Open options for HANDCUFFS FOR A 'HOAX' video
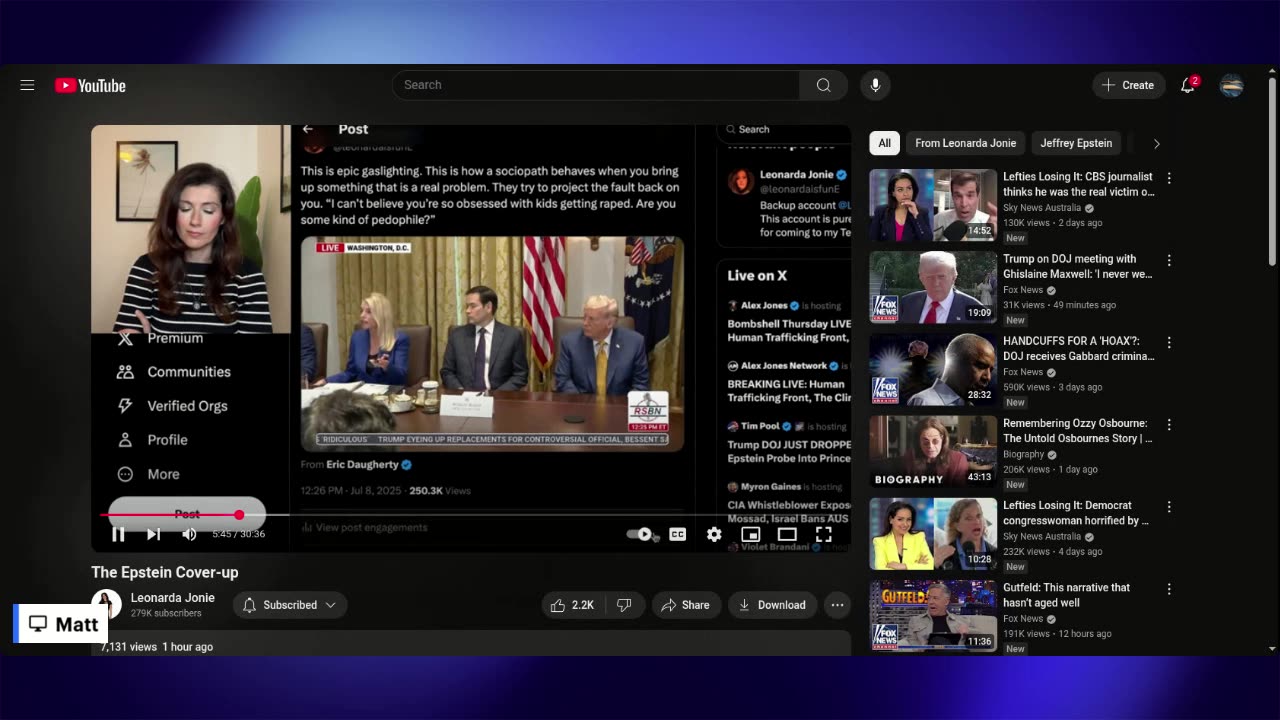 point(1169,342)
